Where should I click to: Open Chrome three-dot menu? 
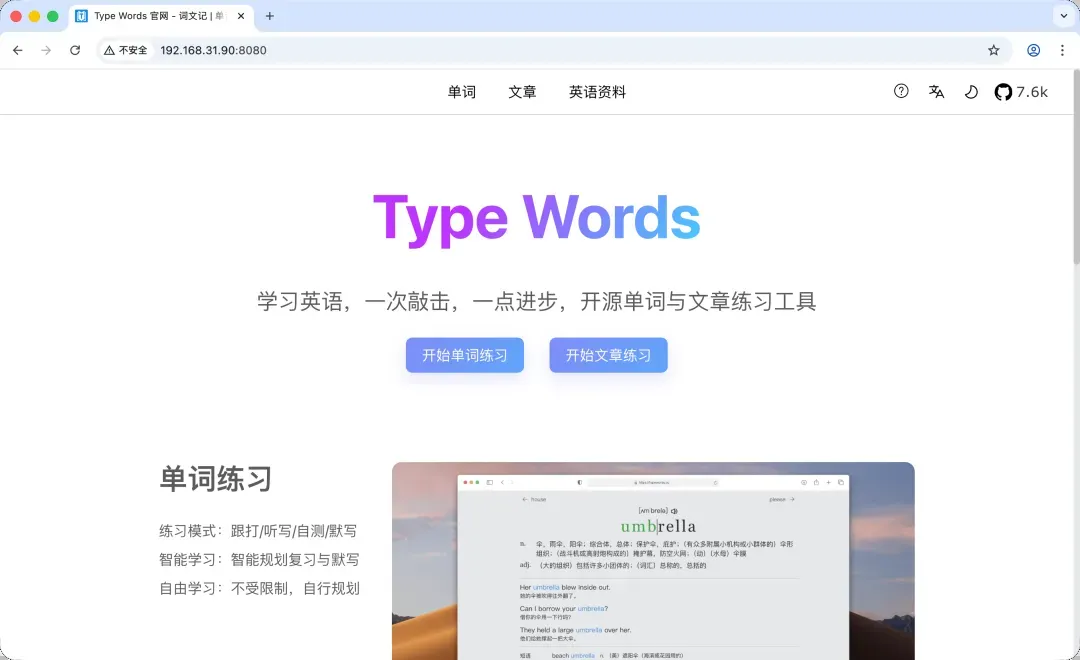tap(1061, 50)
